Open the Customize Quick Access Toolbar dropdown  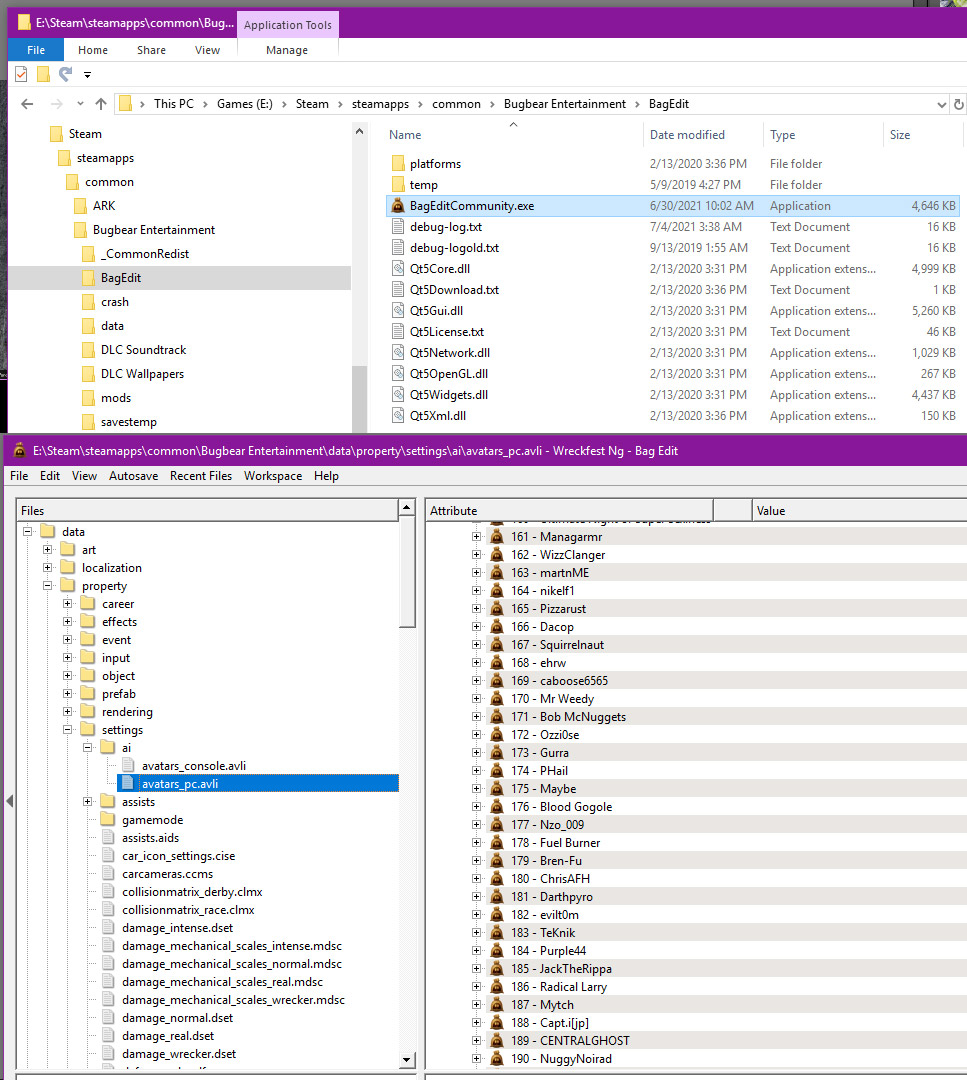(87, 74)
